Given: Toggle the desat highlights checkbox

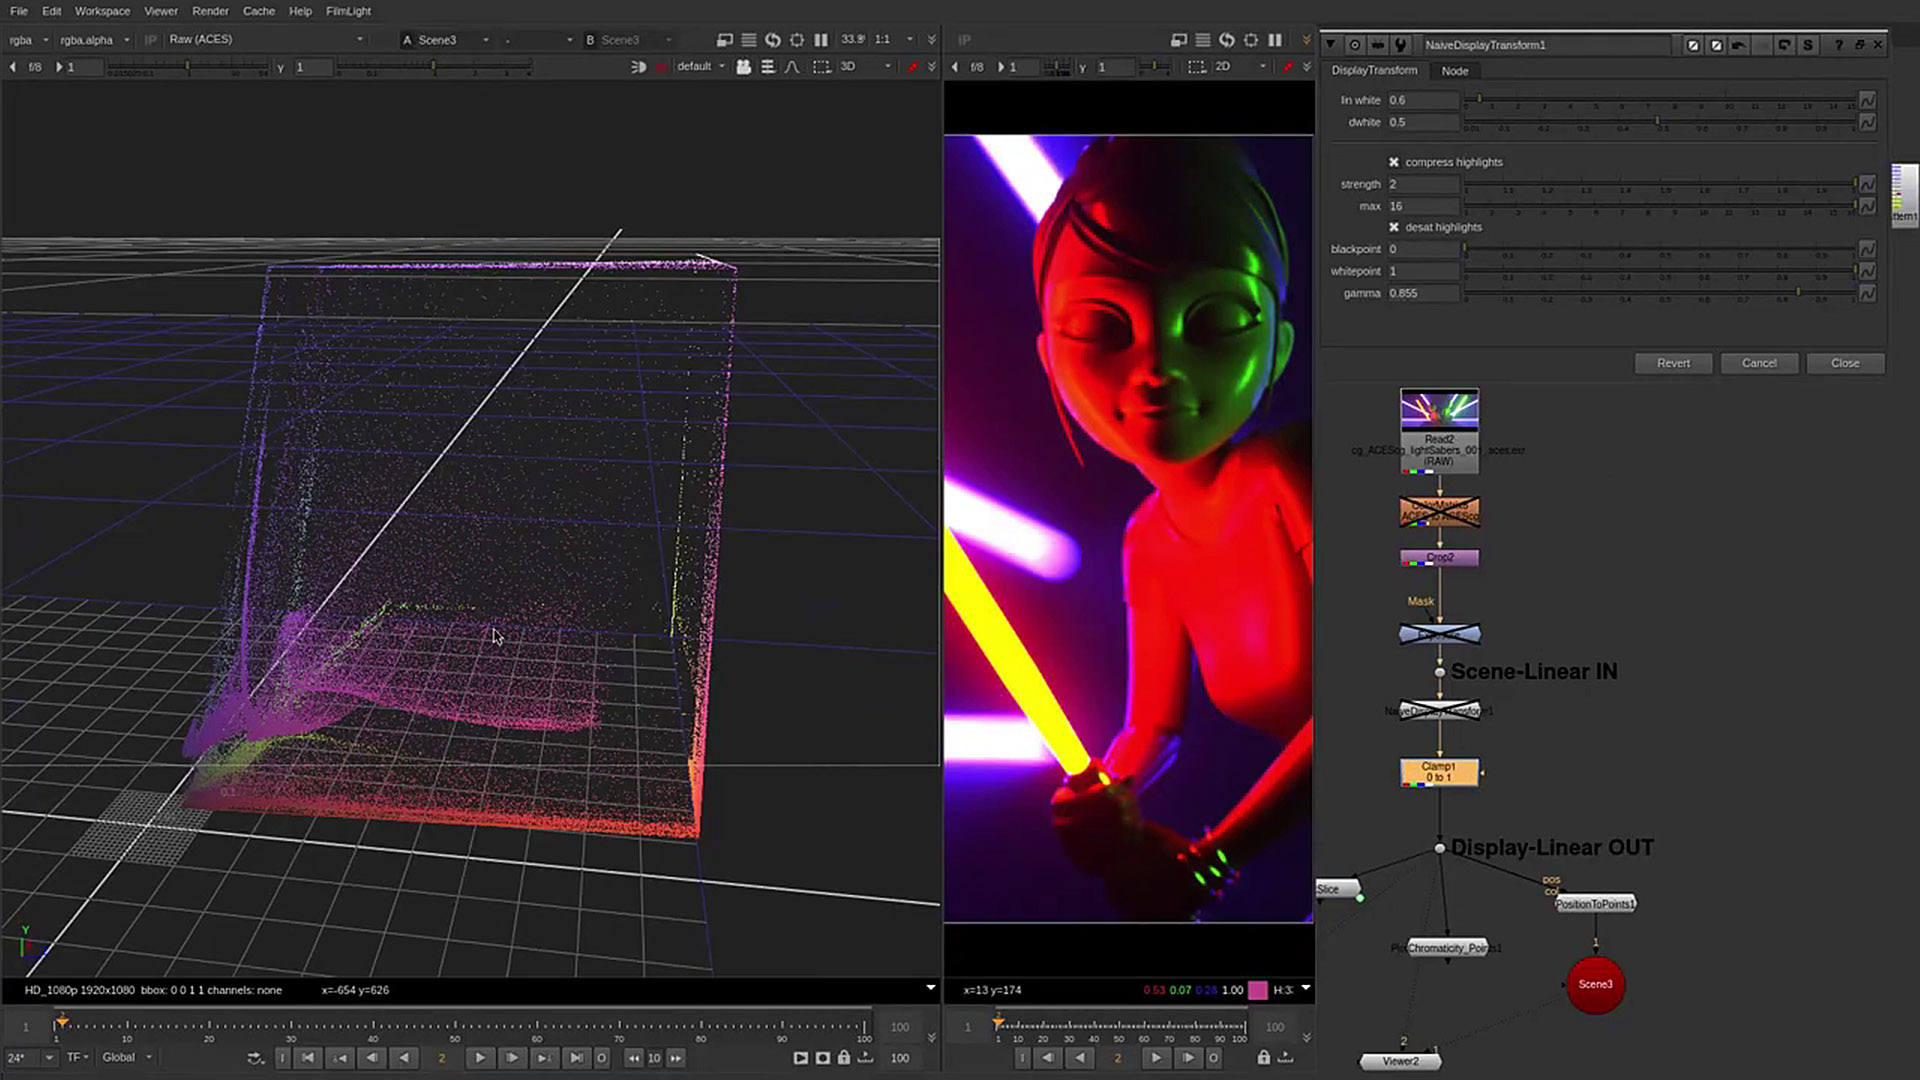Looking at the screenshot, I should point(1394,227).
